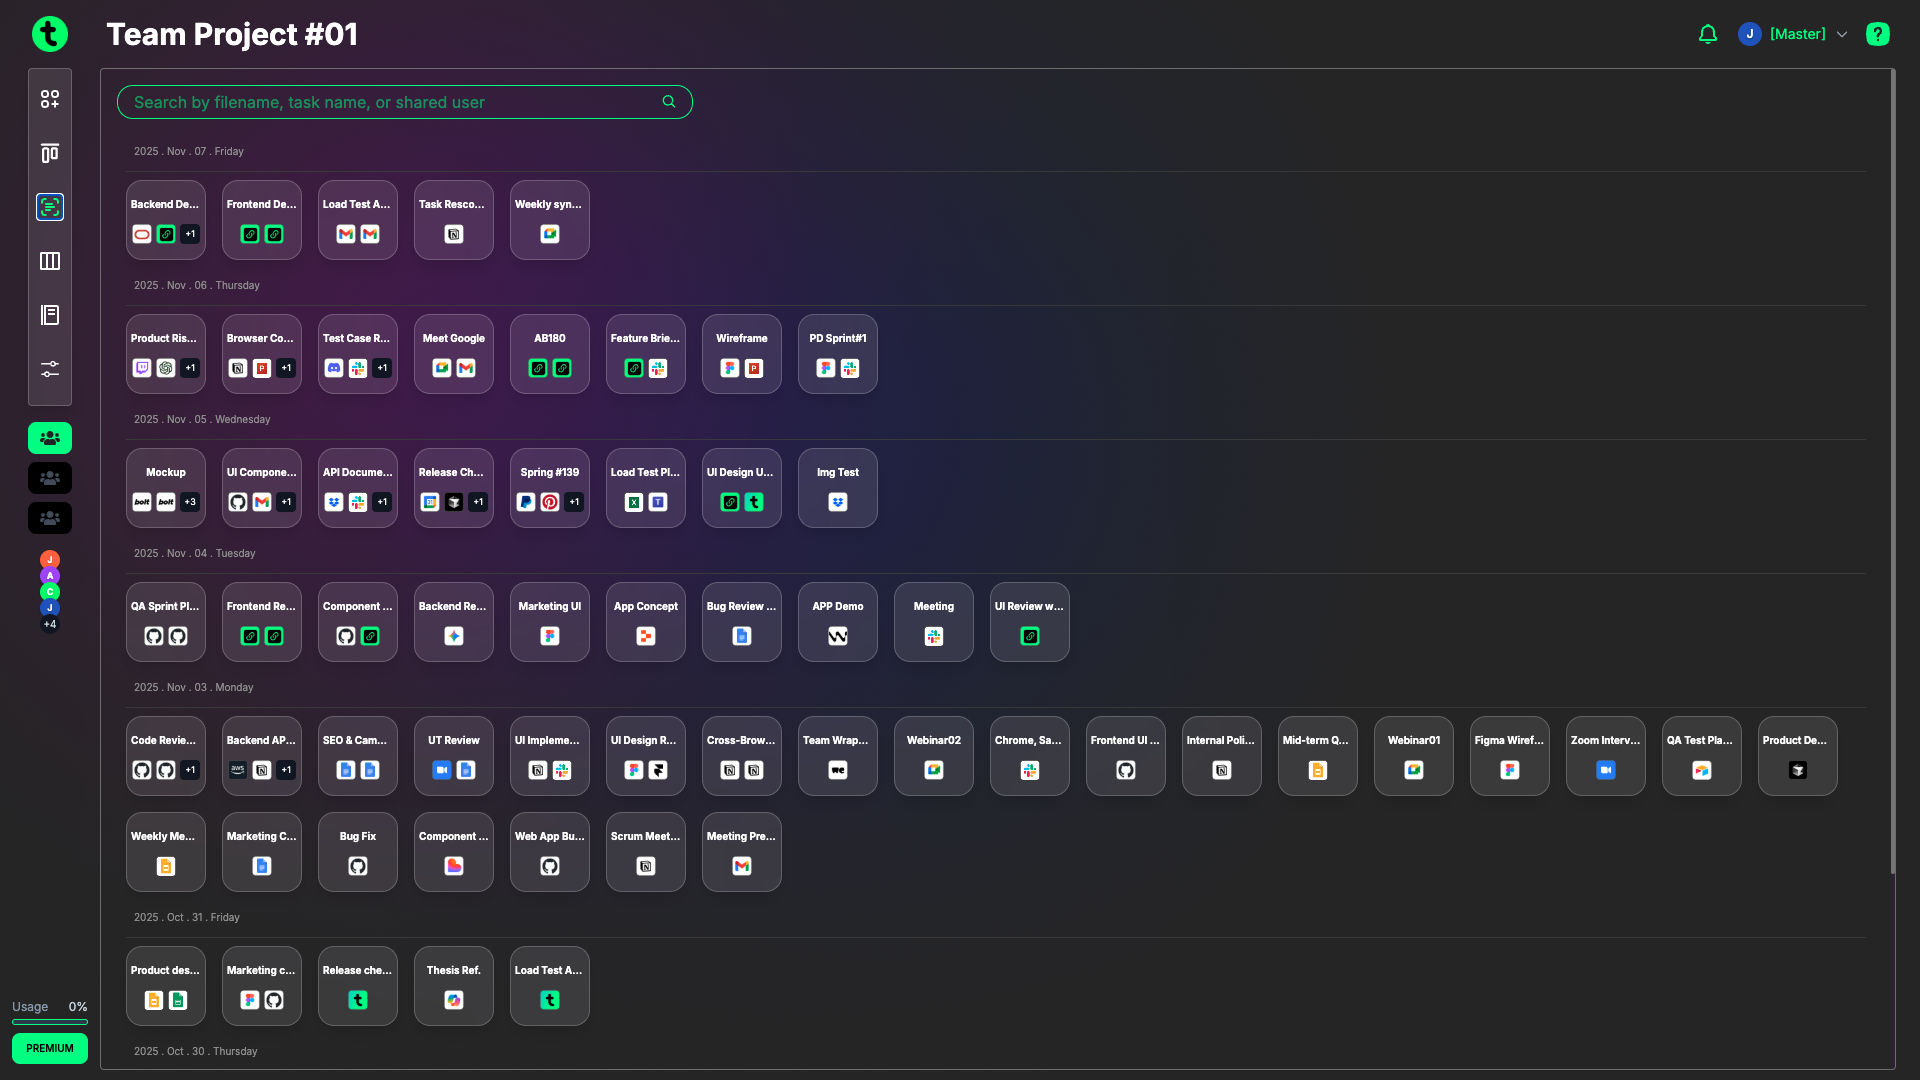This screenshot has height=1080, width=1920.
Task: Open the help question mark icon
Action: pyautogui.click(x=1878, y=33)
